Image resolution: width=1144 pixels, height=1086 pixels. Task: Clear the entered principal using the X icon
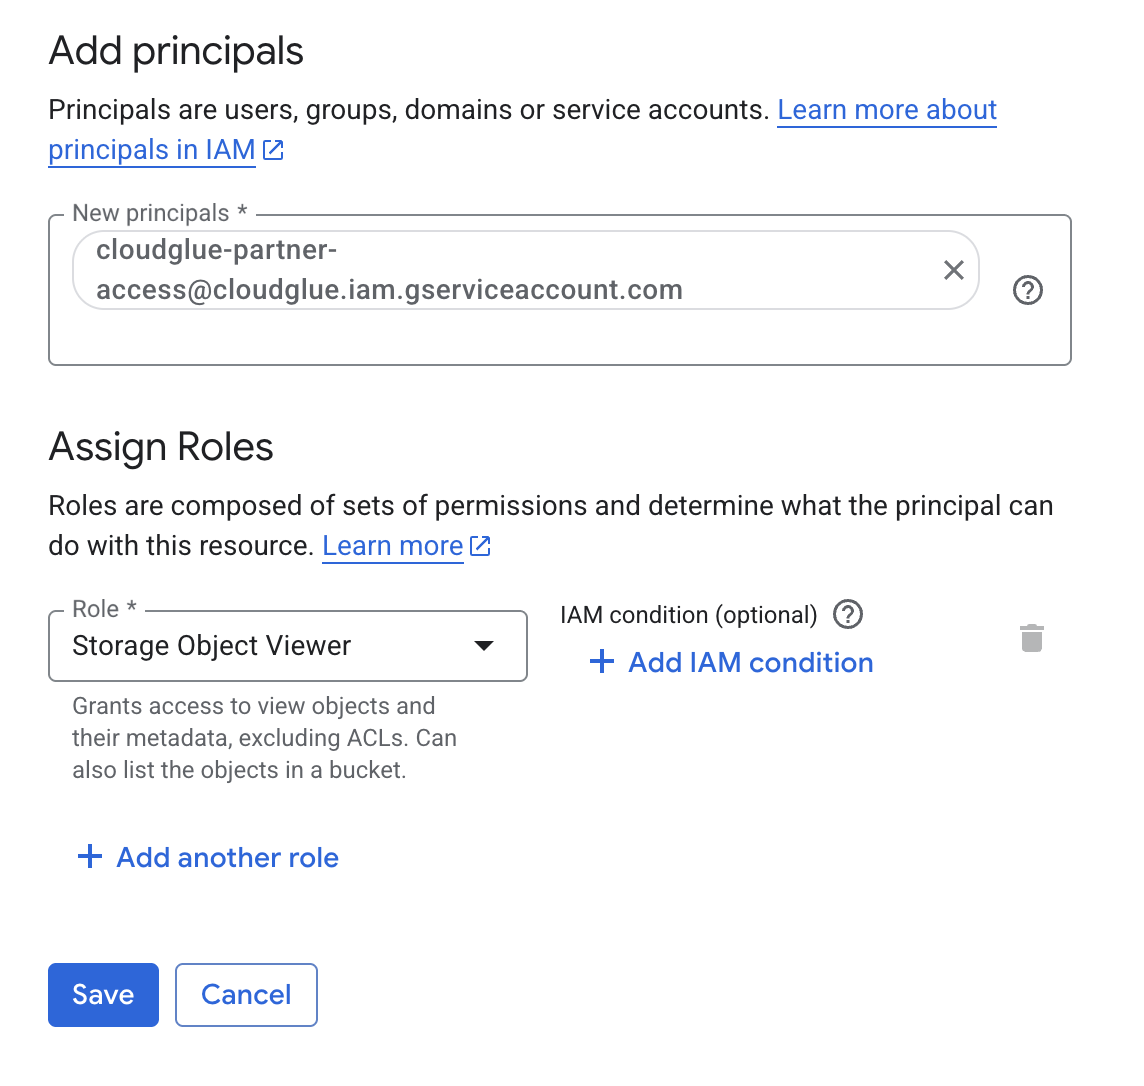coord(953,270)
